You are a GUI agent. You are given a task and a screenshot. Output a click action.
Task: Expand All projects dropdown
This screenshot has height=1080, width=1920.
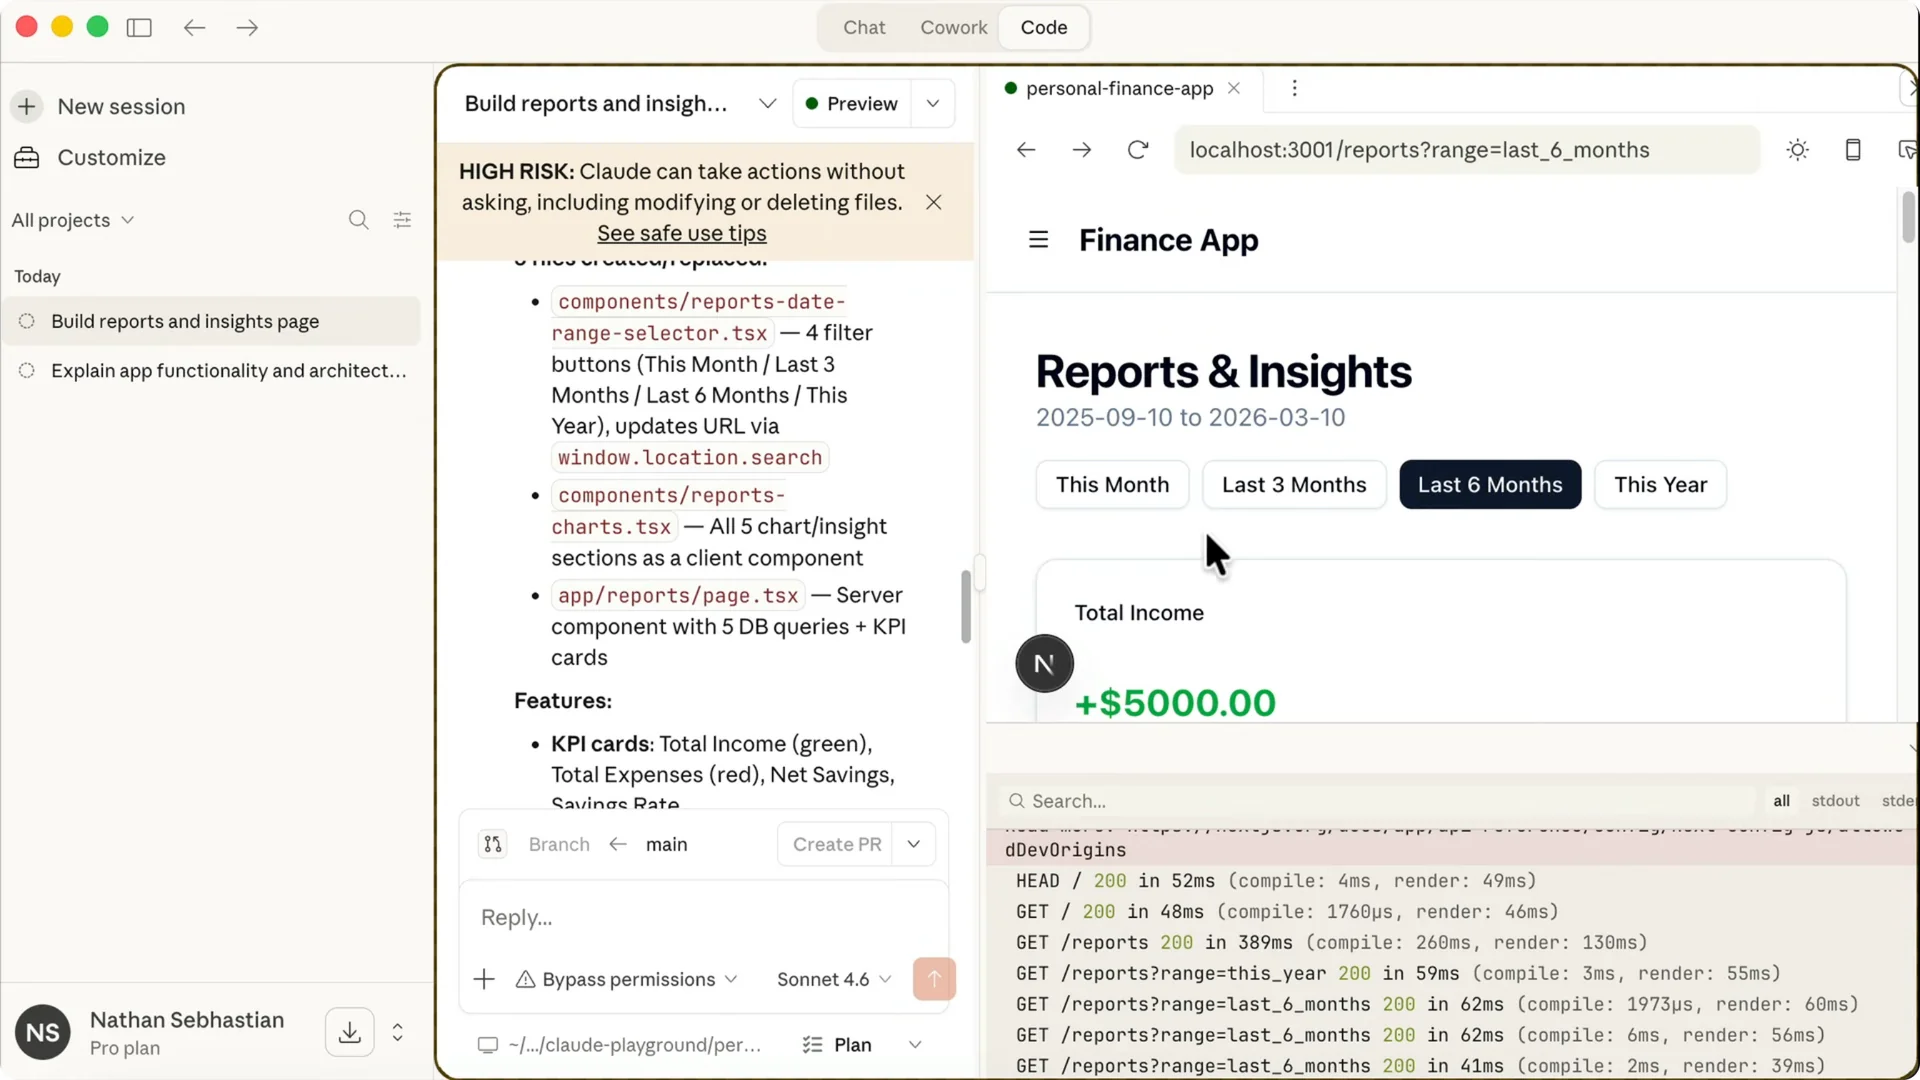pyautogui.click(x=72, y=220)
